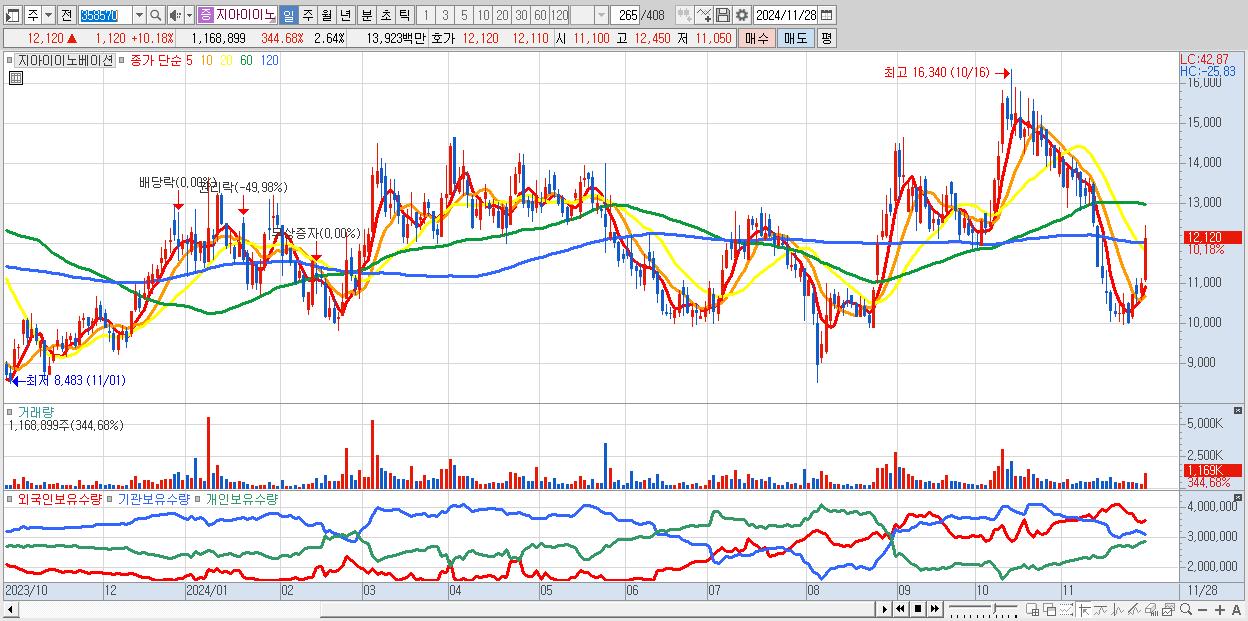The width and height of the screenshot is (1248, 621).
Task: Click the 기관보유수량 legend label
Action: coord(155,498)
